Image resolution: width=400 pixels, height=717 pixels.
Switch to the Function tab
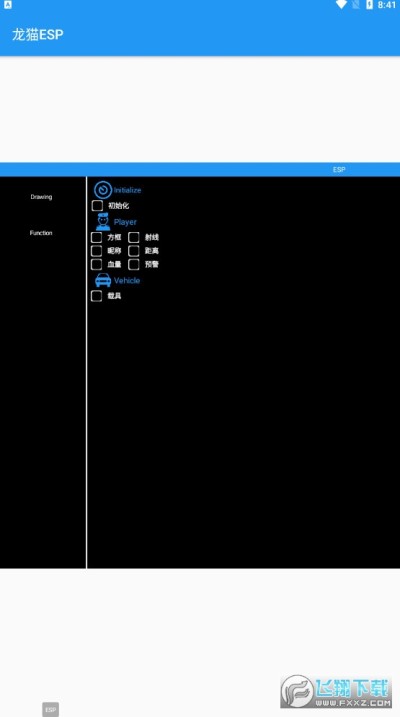(41, 233)
